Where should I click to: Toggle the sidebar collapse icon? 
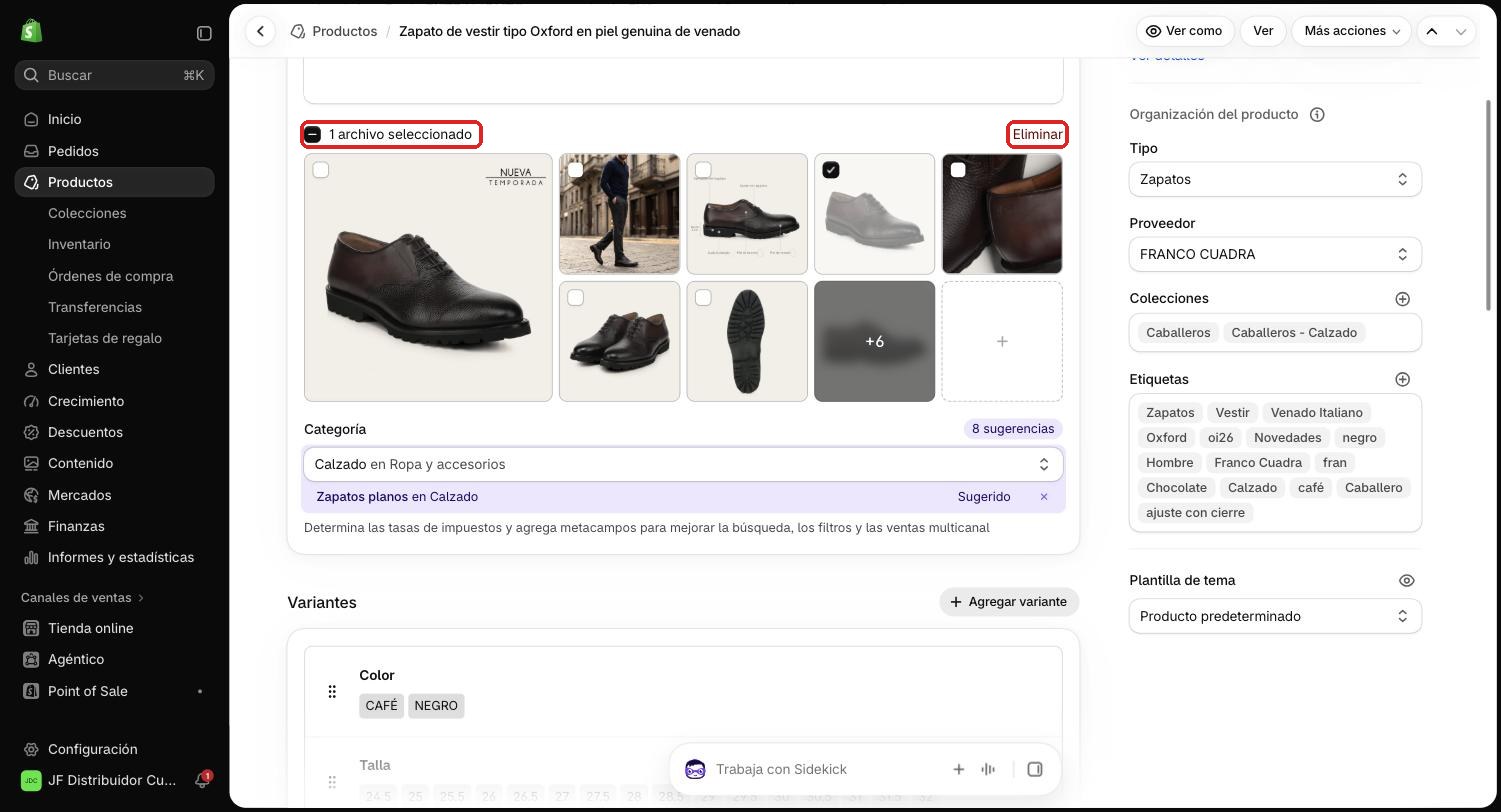click(x=204, y=33)
